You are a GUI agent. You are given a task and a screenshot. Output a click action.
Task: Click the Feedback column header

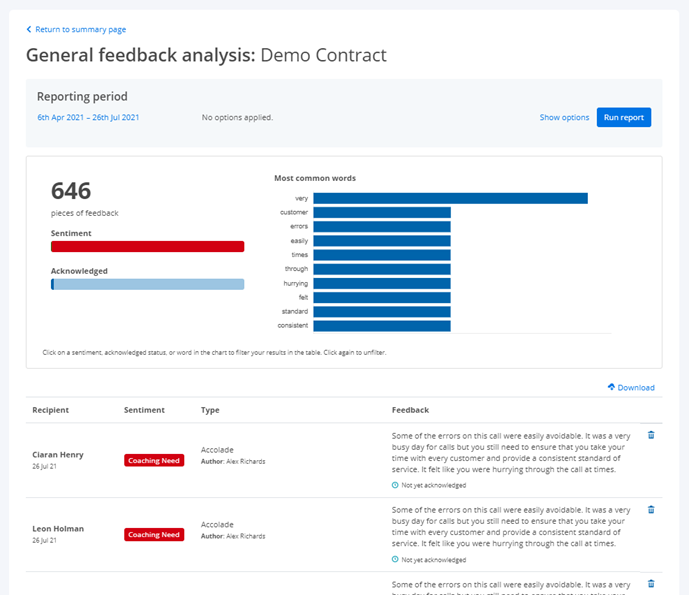(x=410, y=410)
